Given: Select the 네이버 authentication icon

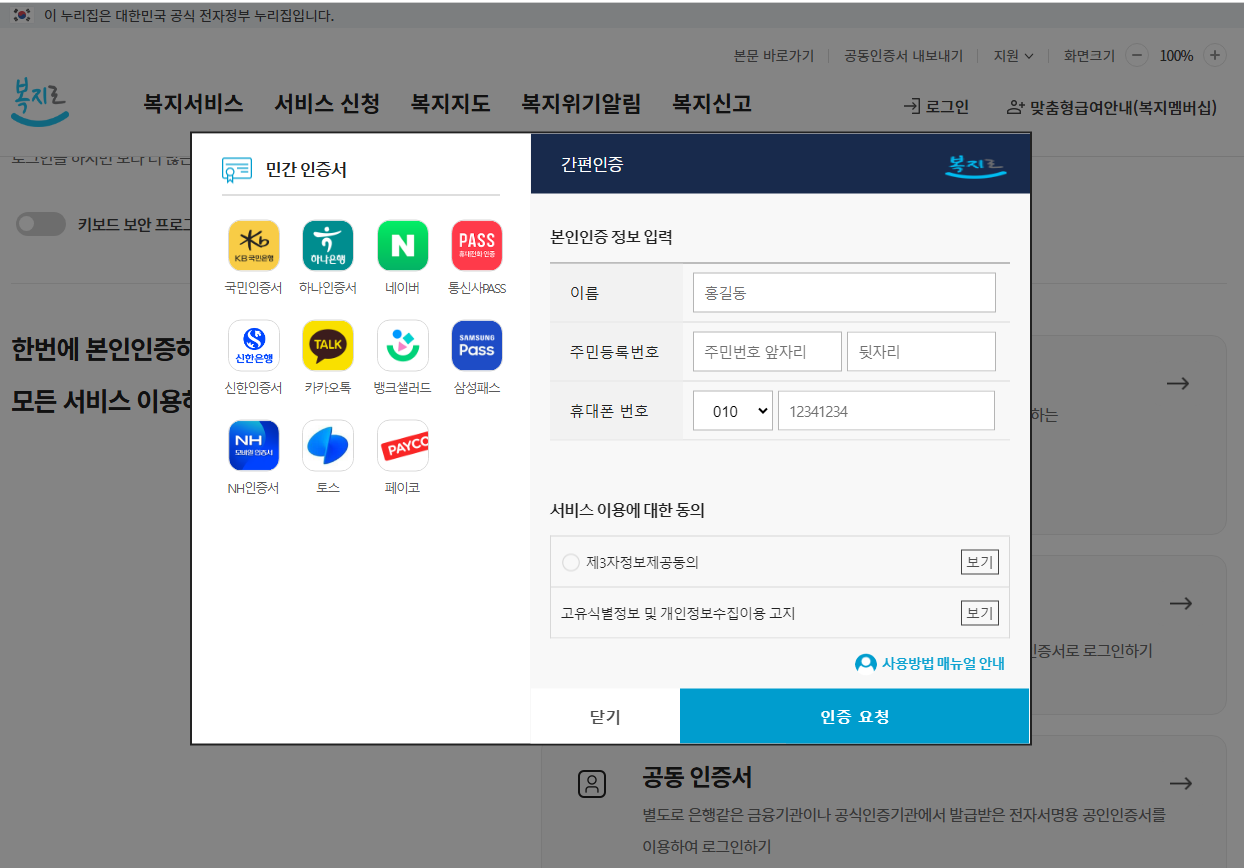Looking at the screenshot, I should pyautogui.click(x=403, y=246).
